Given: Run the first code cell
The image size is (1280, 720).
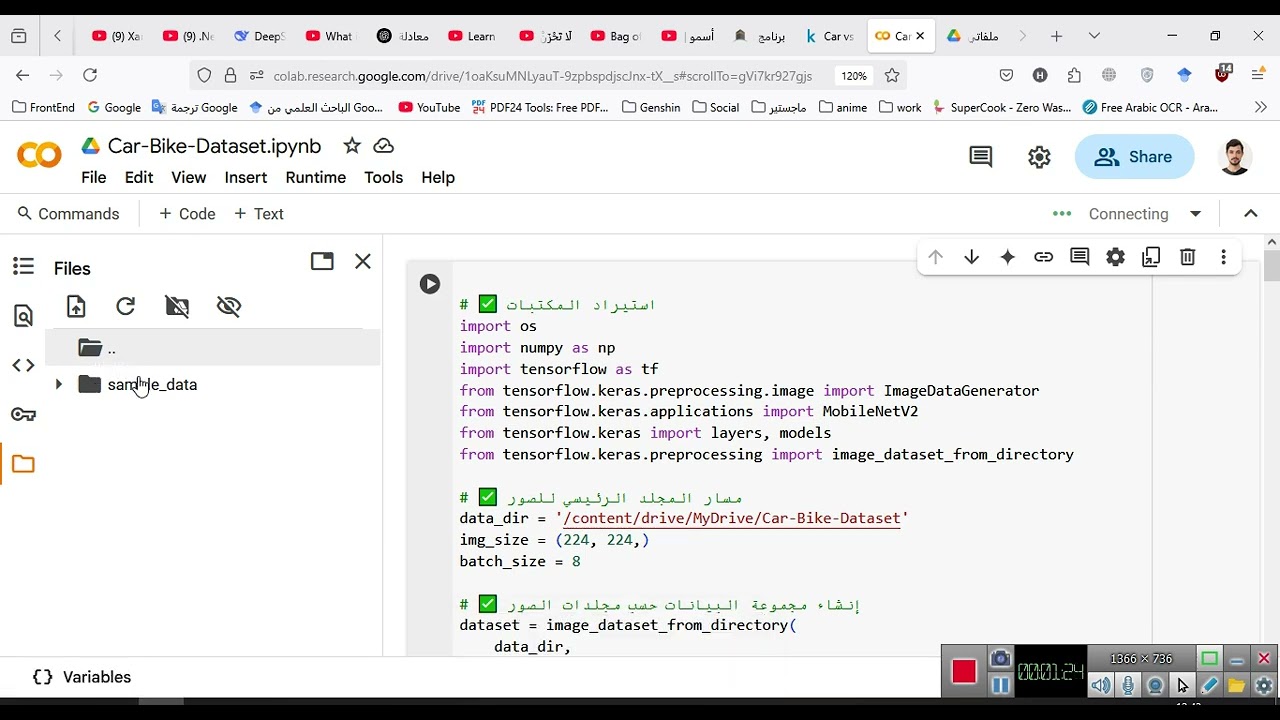Looking at the screenshot, I should point(430,284).
